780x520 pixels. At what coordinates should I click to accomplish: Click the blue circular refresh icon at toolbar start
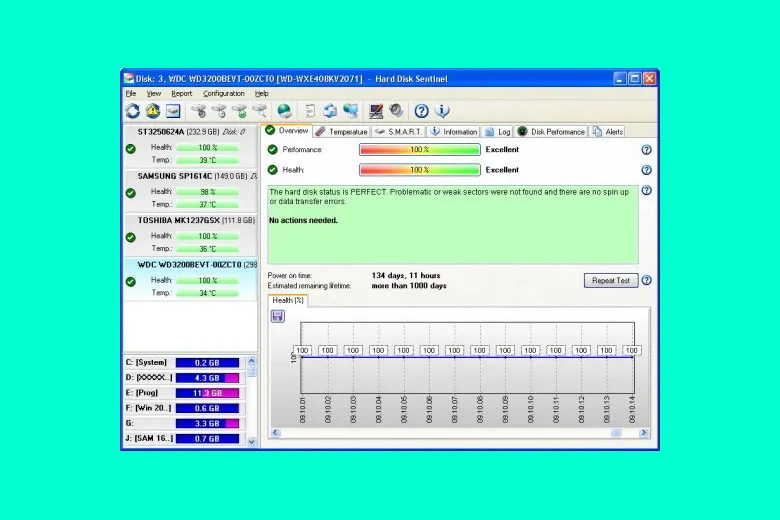[x=133, y=111]
